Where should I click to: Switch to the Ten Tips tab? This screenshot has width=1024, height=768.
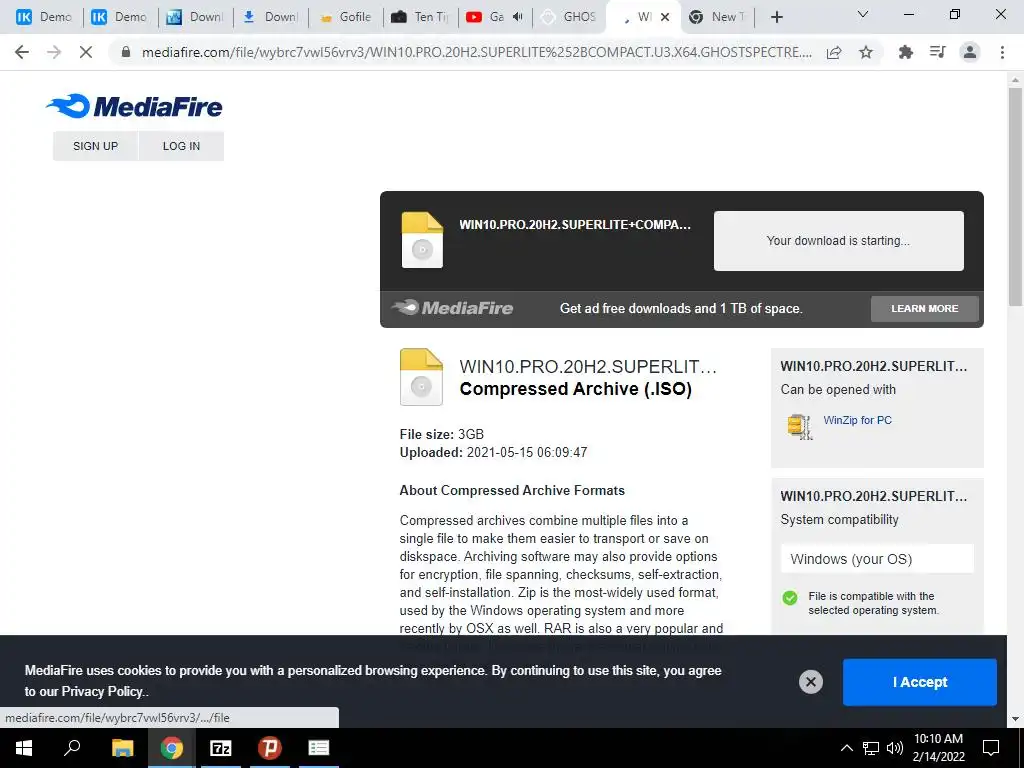pyautogui.click(x=421, y=17)
